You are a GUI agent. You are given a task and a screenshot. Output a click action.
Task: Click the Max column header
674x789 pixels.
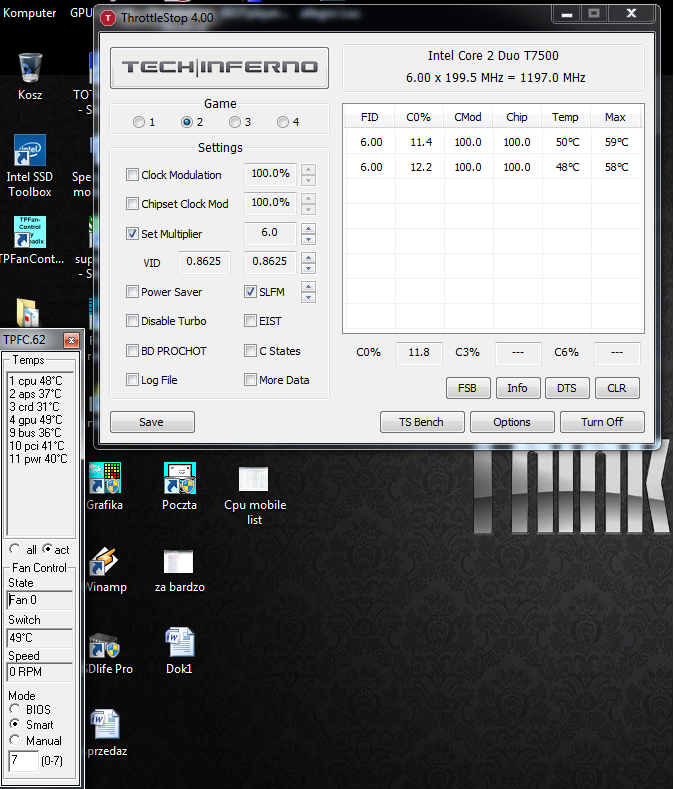pyautogui.click(x=616, y=117)
